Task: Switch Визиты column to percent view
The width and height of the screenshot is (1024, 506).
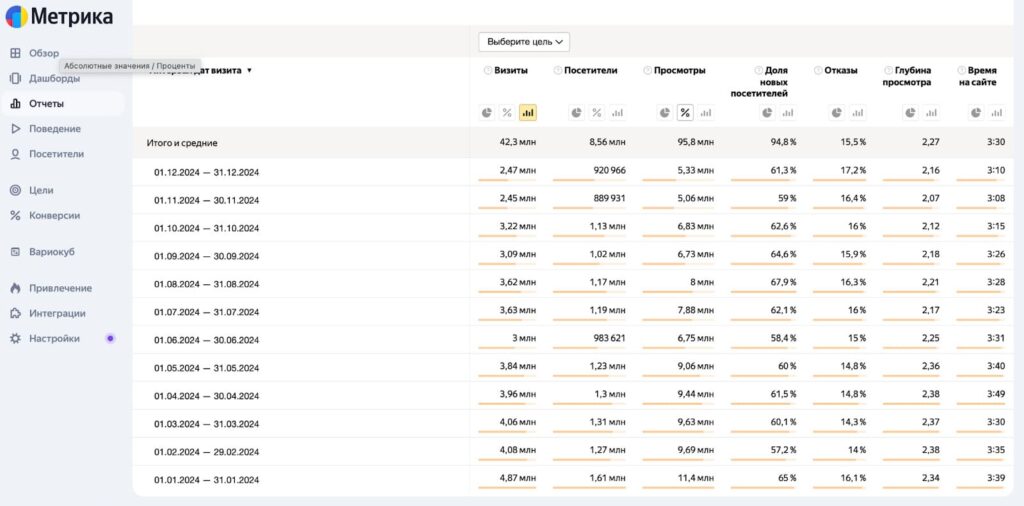Action: point(507,113)
